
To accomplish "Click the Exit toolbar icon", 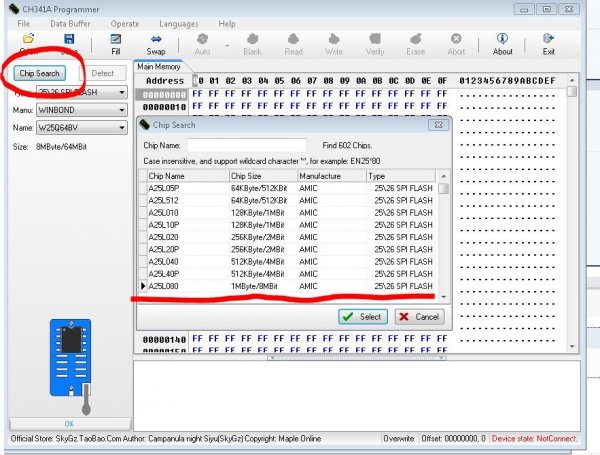I will point(548,44).
